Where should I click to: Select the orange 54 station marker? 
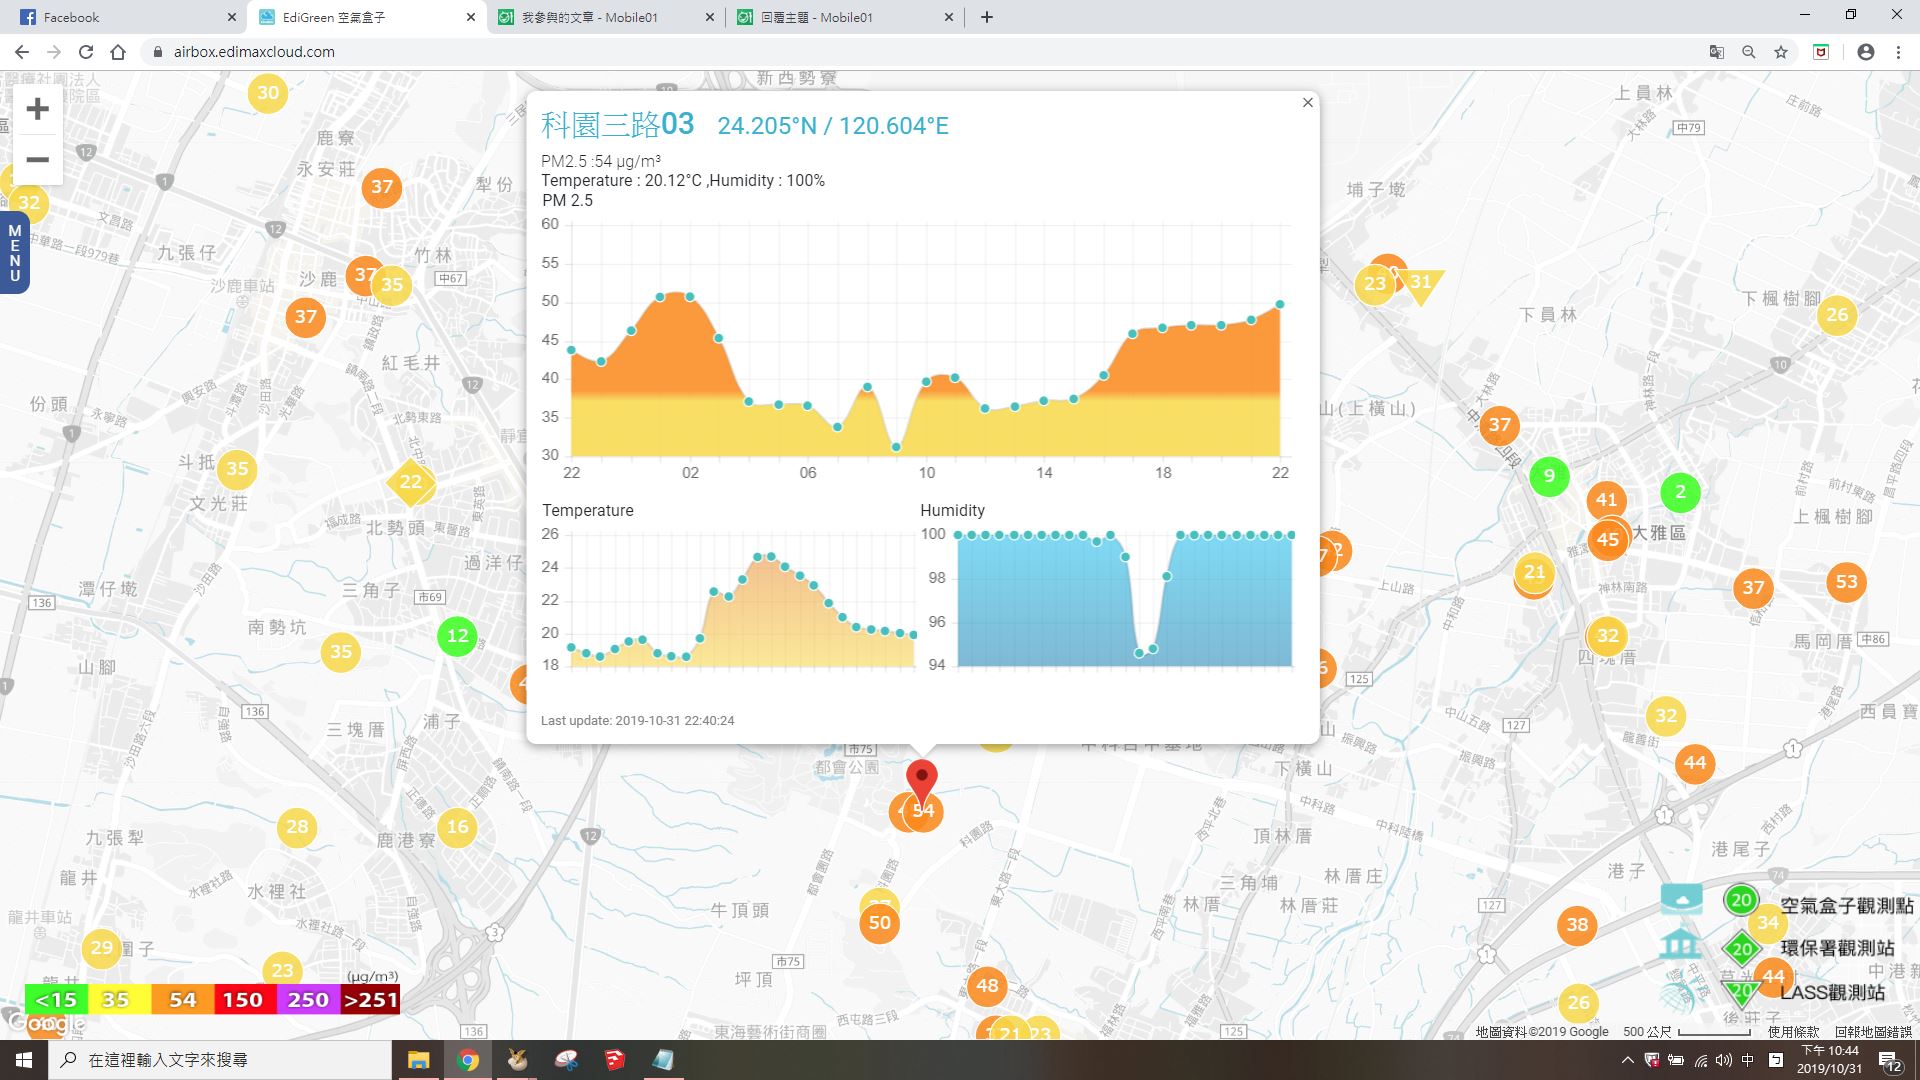(x=925, y=811)
